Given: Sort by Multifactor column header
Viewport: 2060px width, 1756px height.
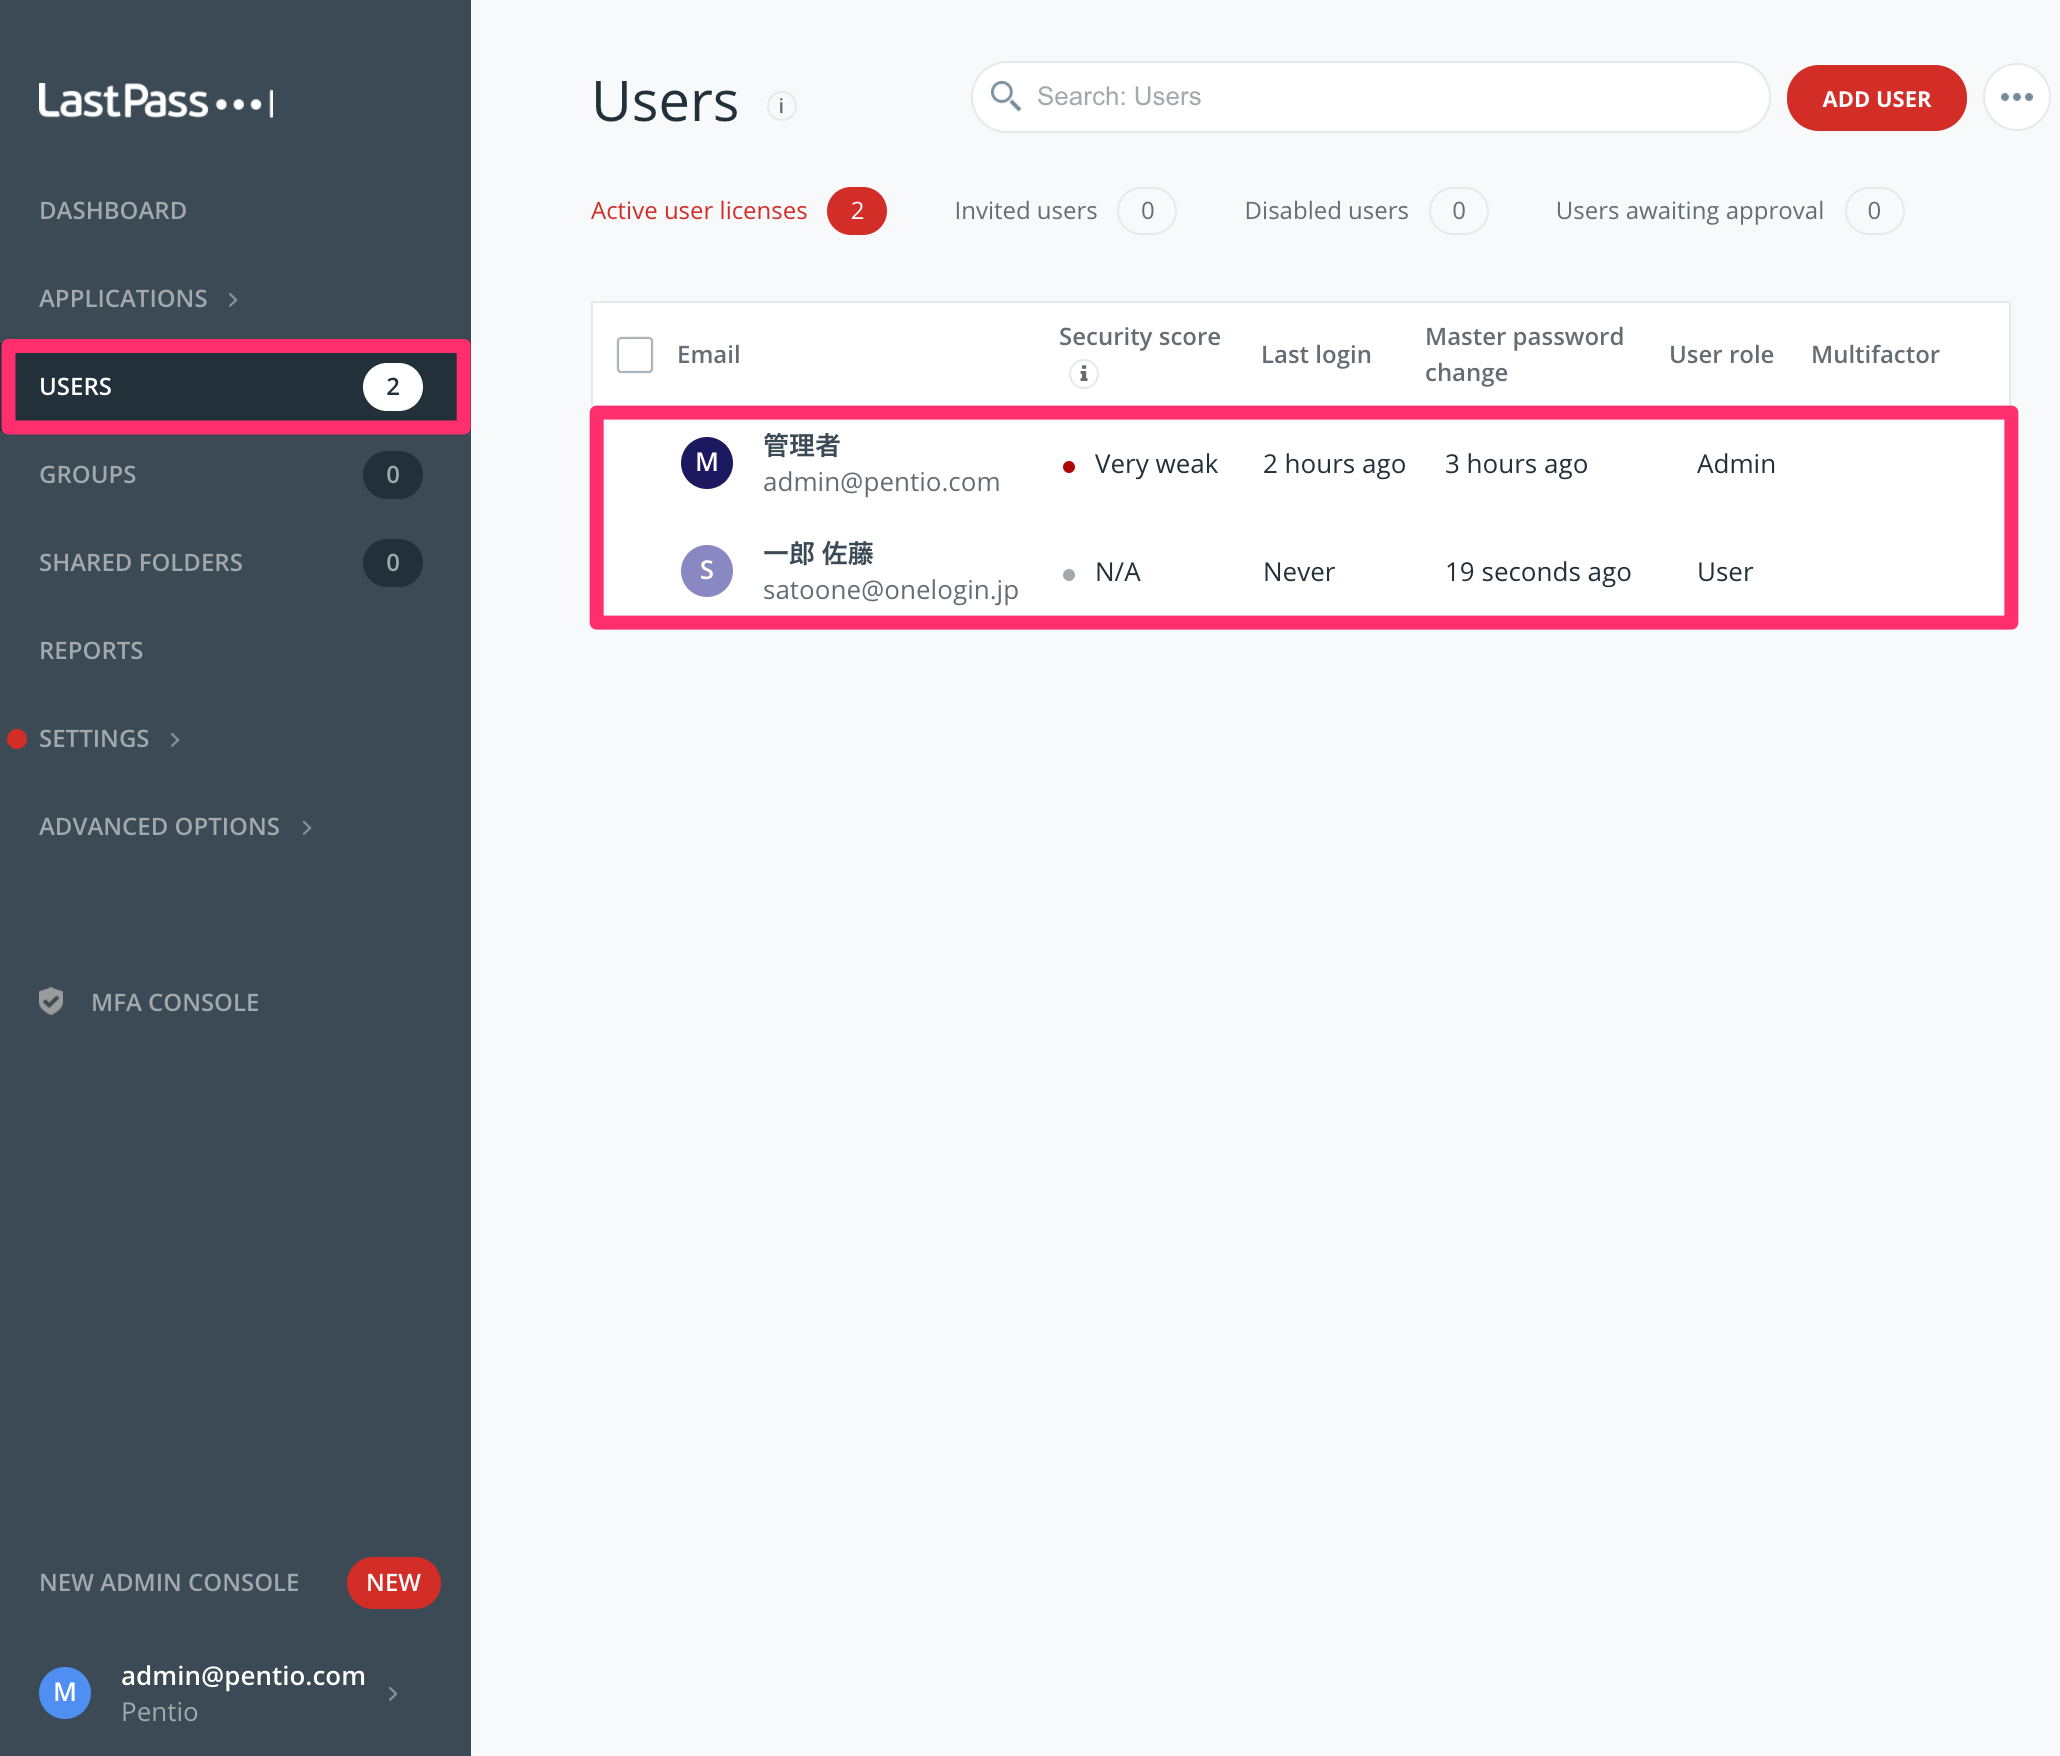Looking at the screenshot, I should [x=1875, y=355].
